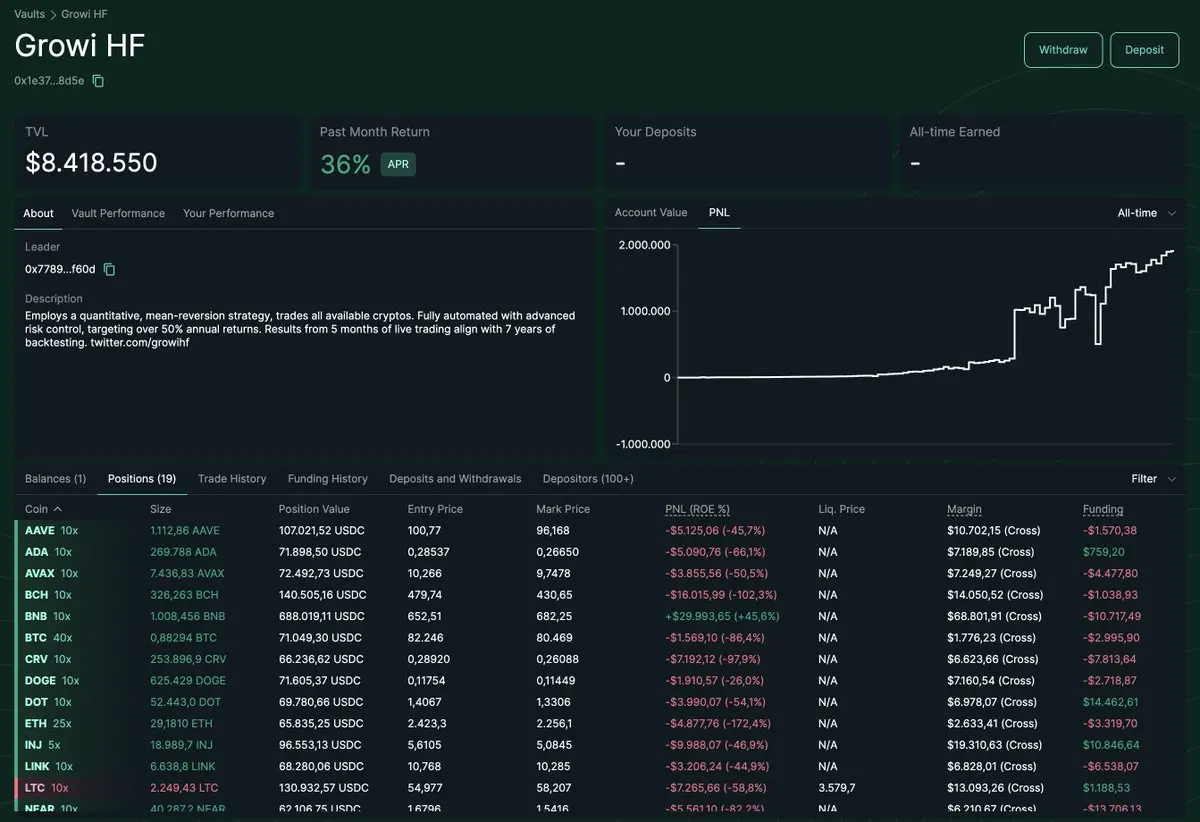
Task: Click the Withdraw button
Action: point(1063,50)
